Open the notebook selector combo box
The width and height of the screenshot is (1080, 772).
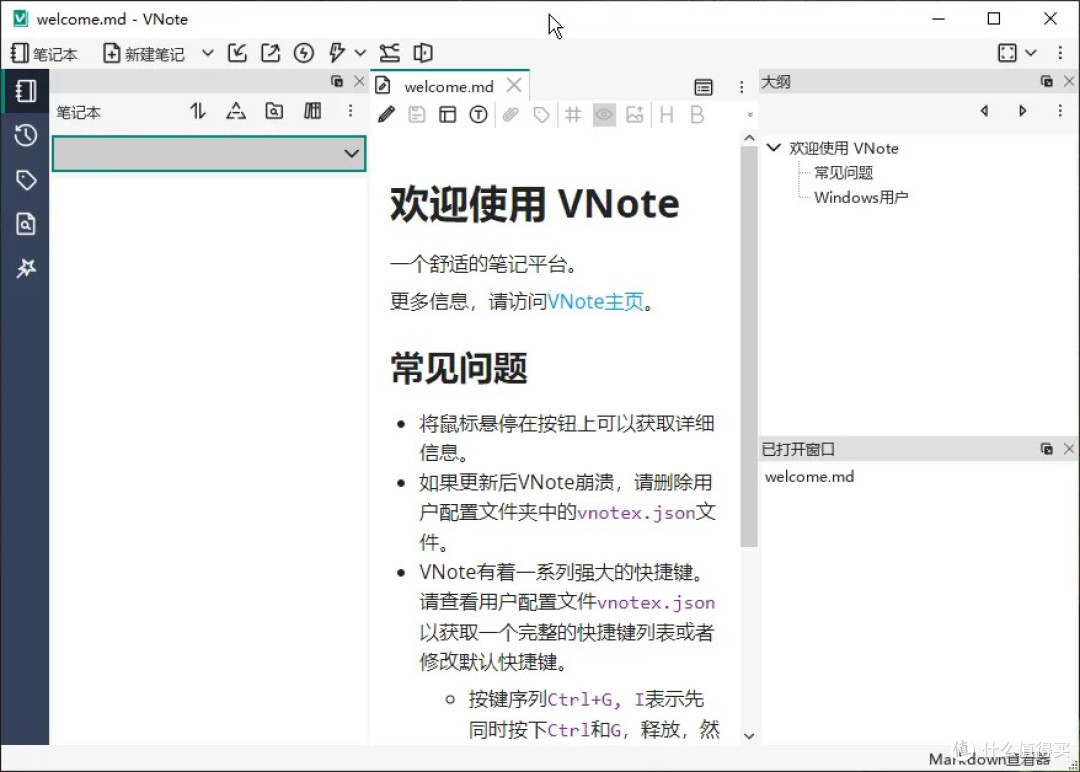coord(209,153)
